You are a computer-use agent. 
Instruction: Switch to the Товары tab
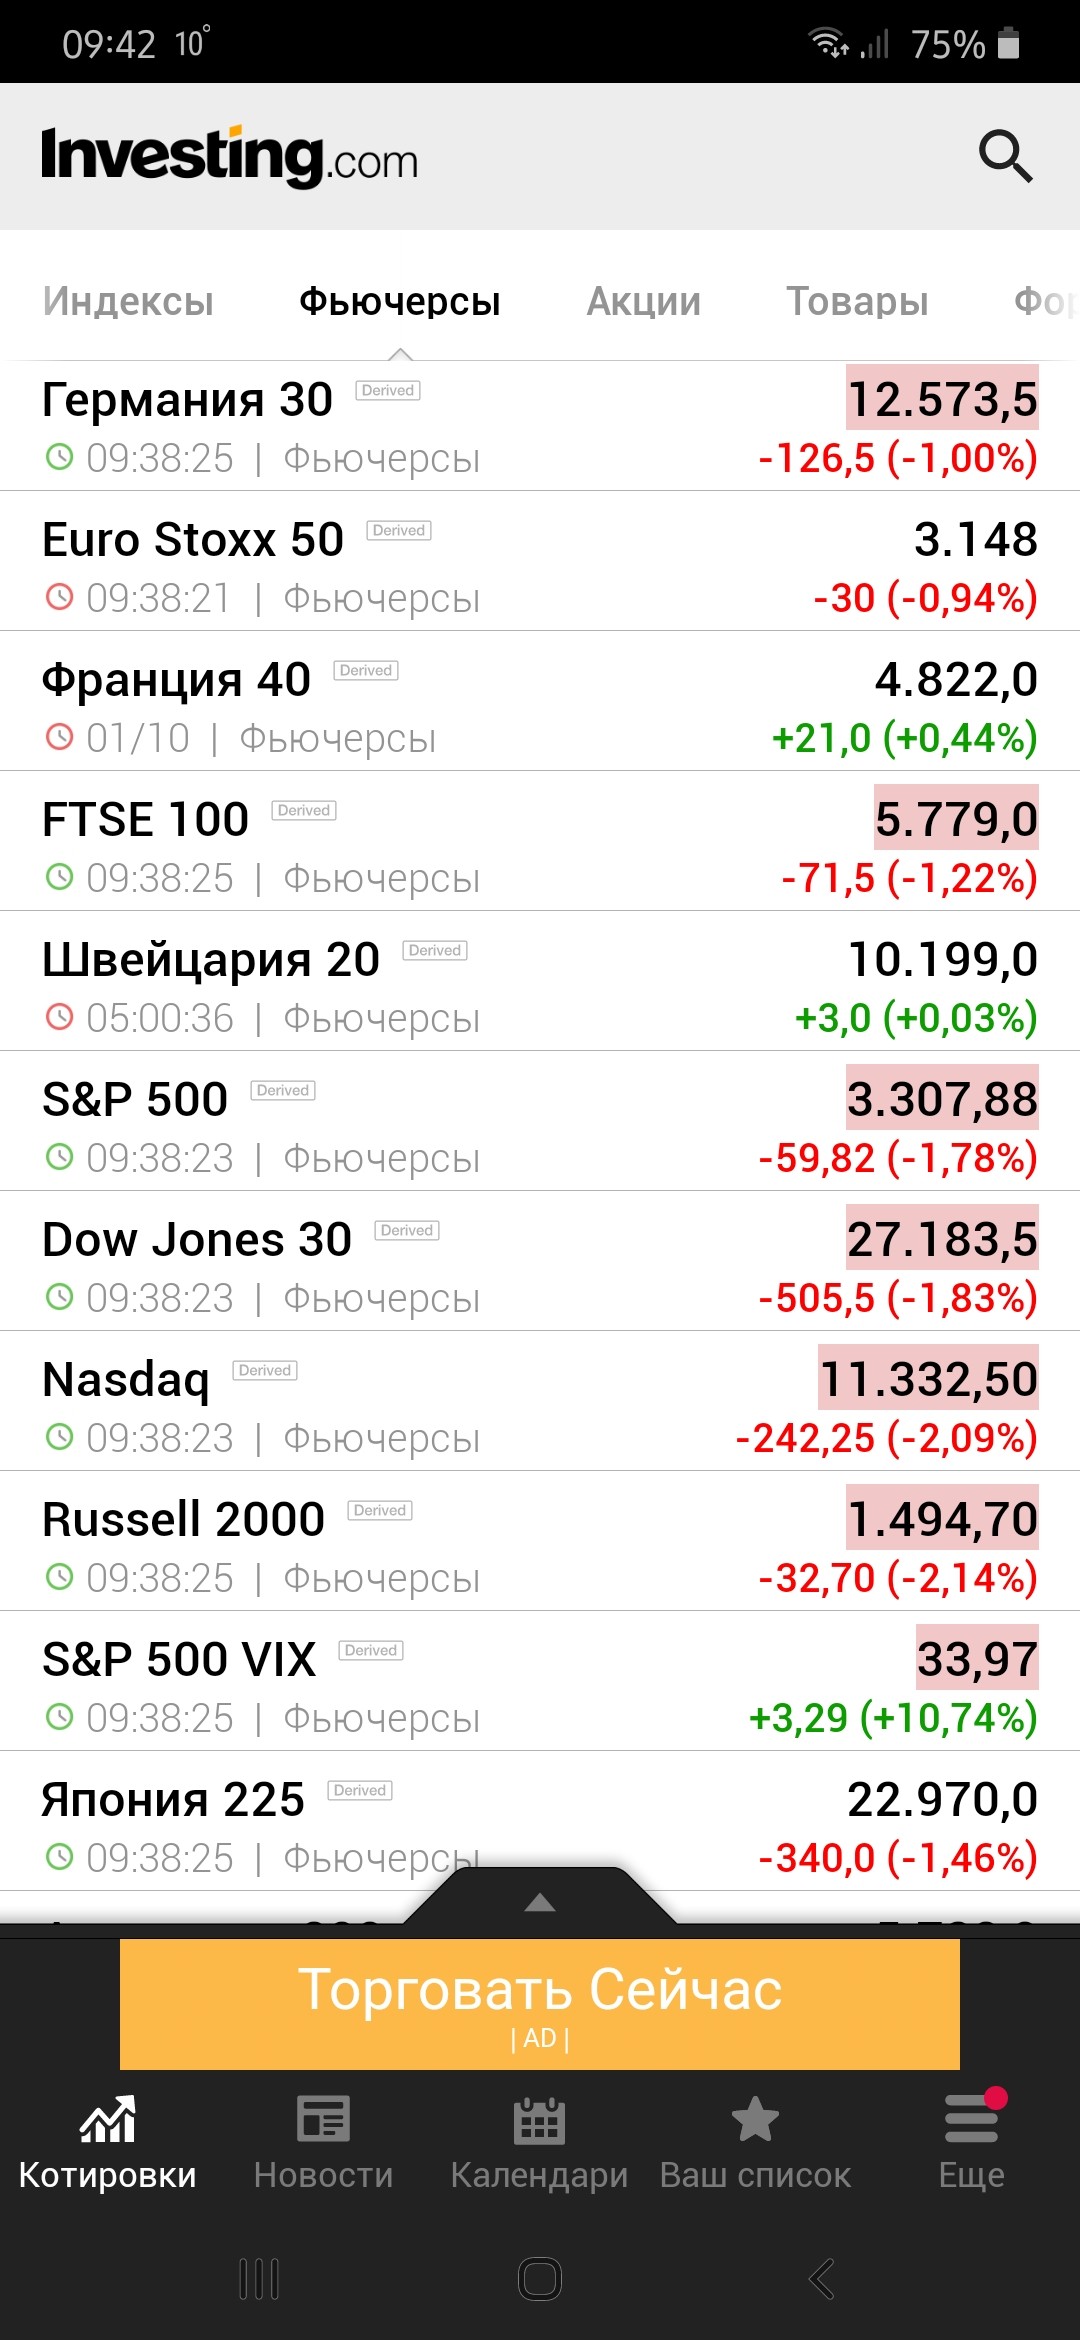857,301
